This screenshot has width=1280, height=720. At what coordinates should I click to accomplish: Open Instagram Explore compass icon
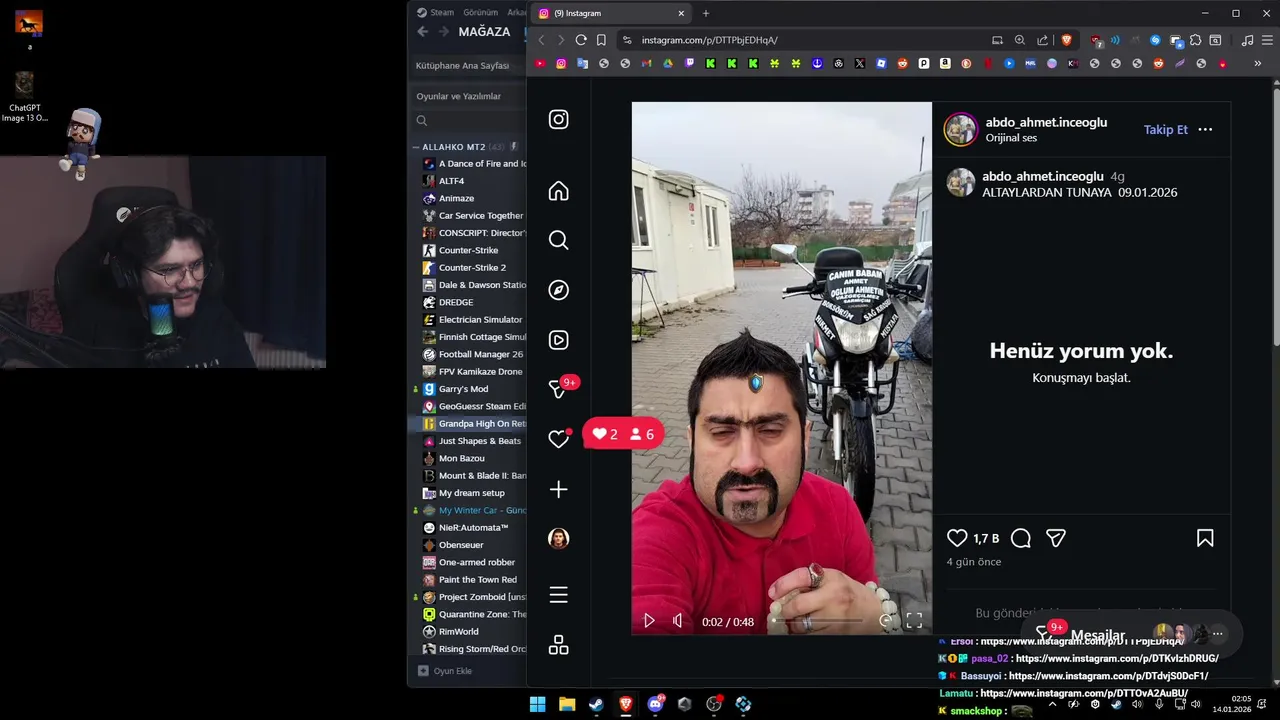(559, 290)
